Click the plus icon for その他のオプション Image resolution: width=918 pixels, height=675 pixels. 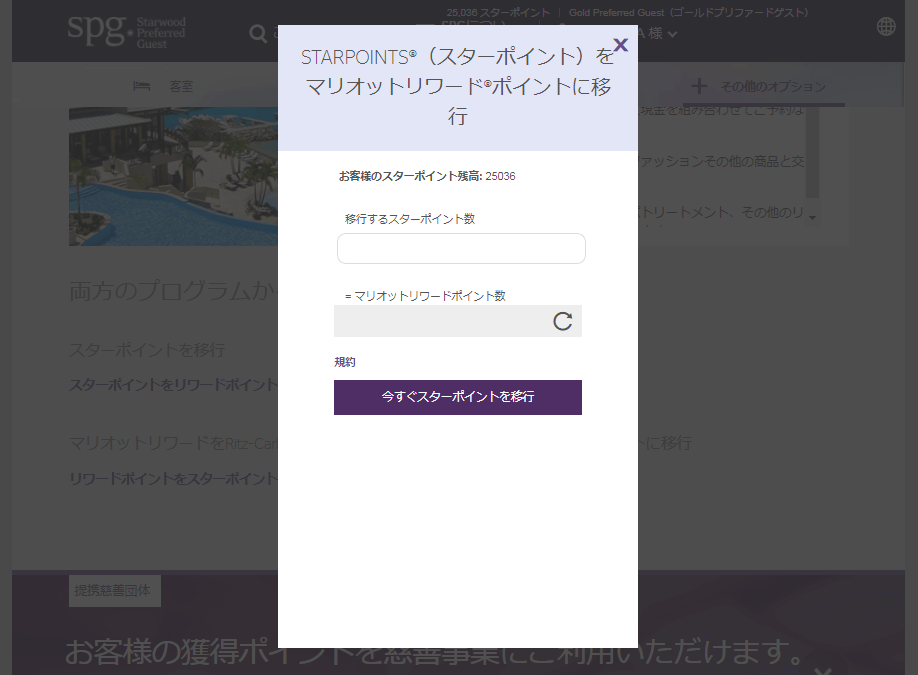pos(699,86)
